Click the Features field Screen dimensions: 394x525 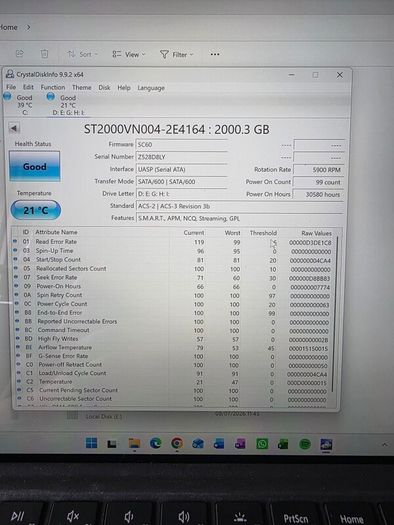click(x=240, y=218)
